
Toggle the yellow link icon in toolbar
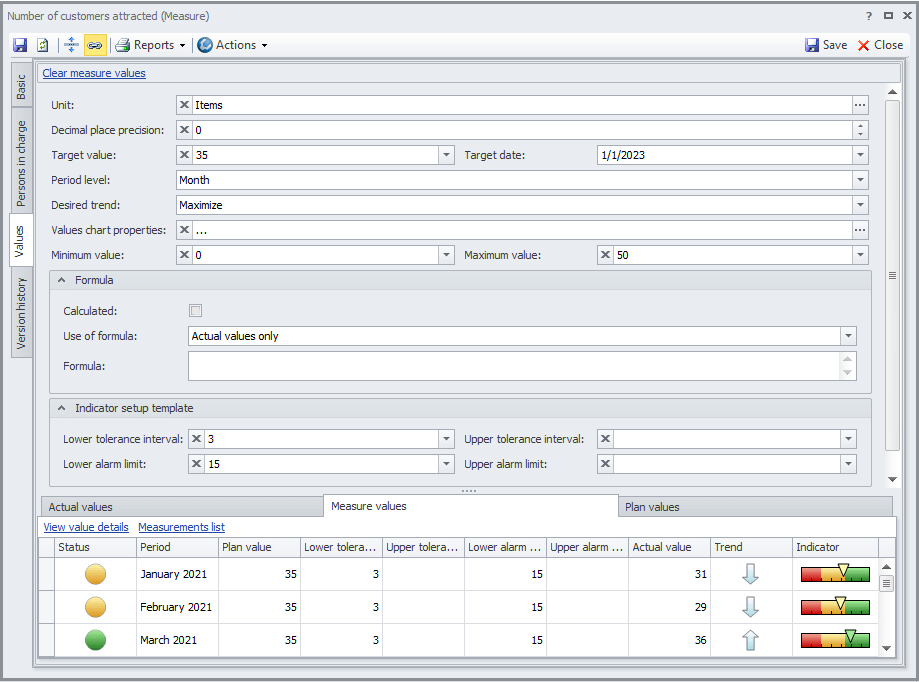tap(95, 45)
